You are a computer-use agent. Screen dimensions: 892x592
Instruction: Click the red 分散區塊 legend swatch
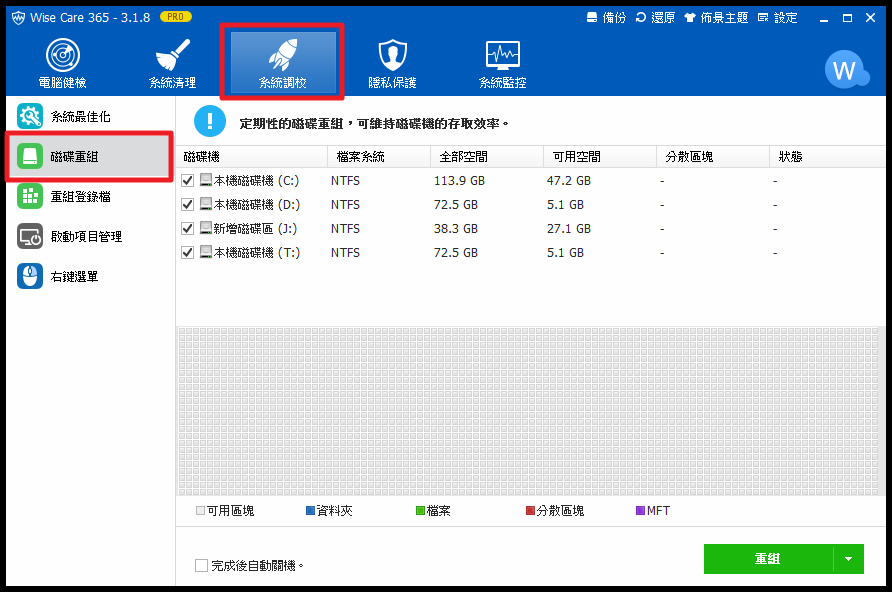(x=531, y=511)
